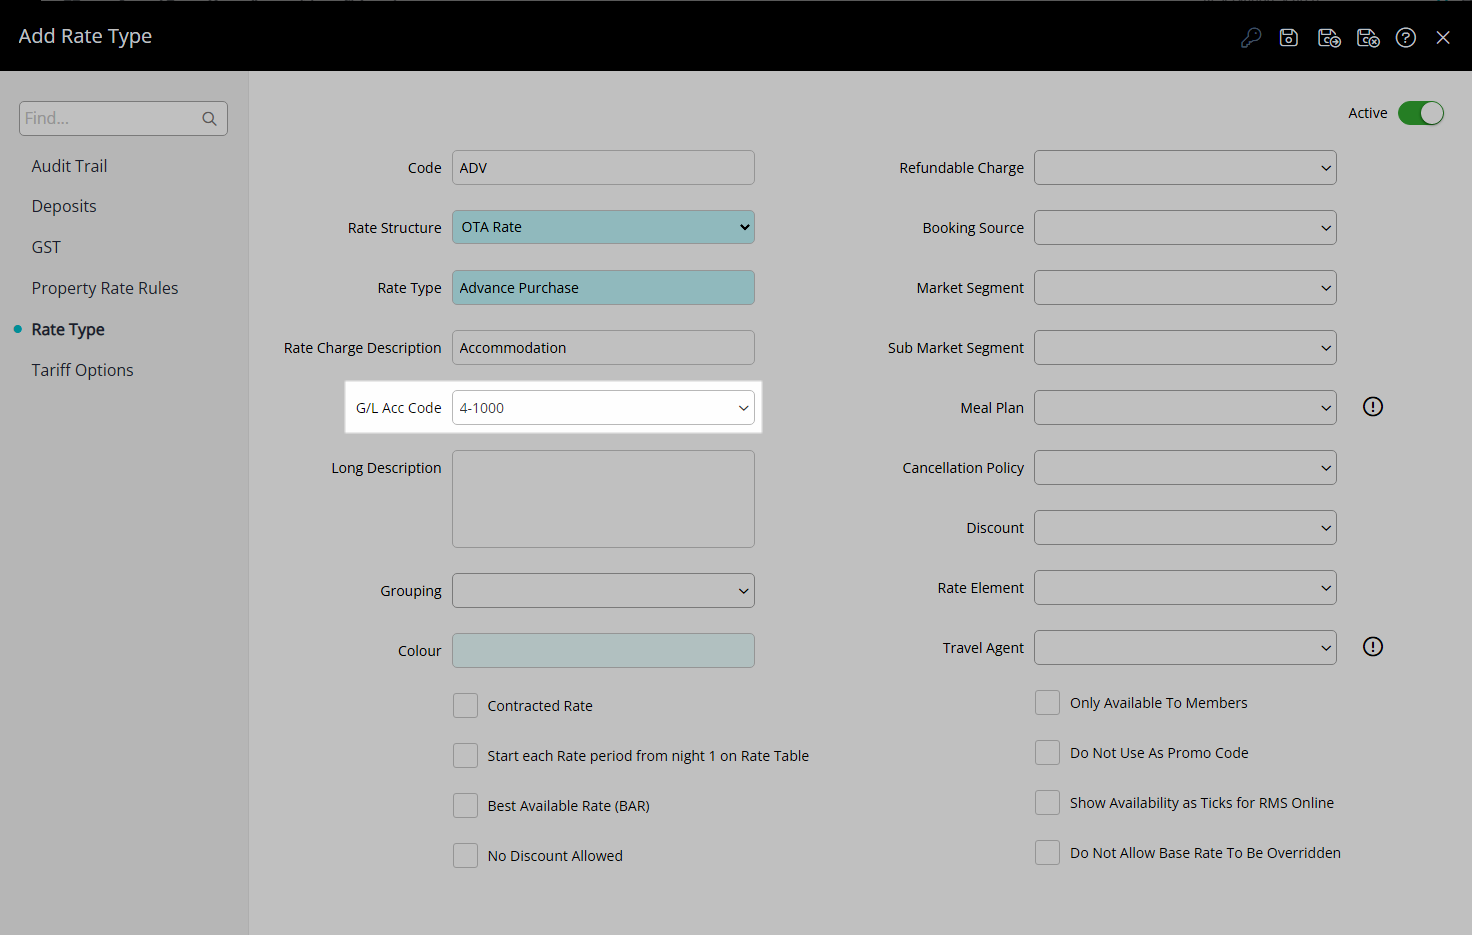Screen dimensions: 1472x935
Task: Open the Cancellation Policy dropdown
Action: 1185,468
